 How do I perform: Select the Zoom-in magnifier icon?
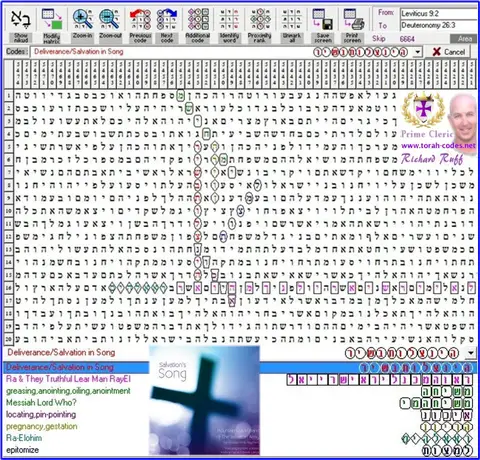pos(82,19)
